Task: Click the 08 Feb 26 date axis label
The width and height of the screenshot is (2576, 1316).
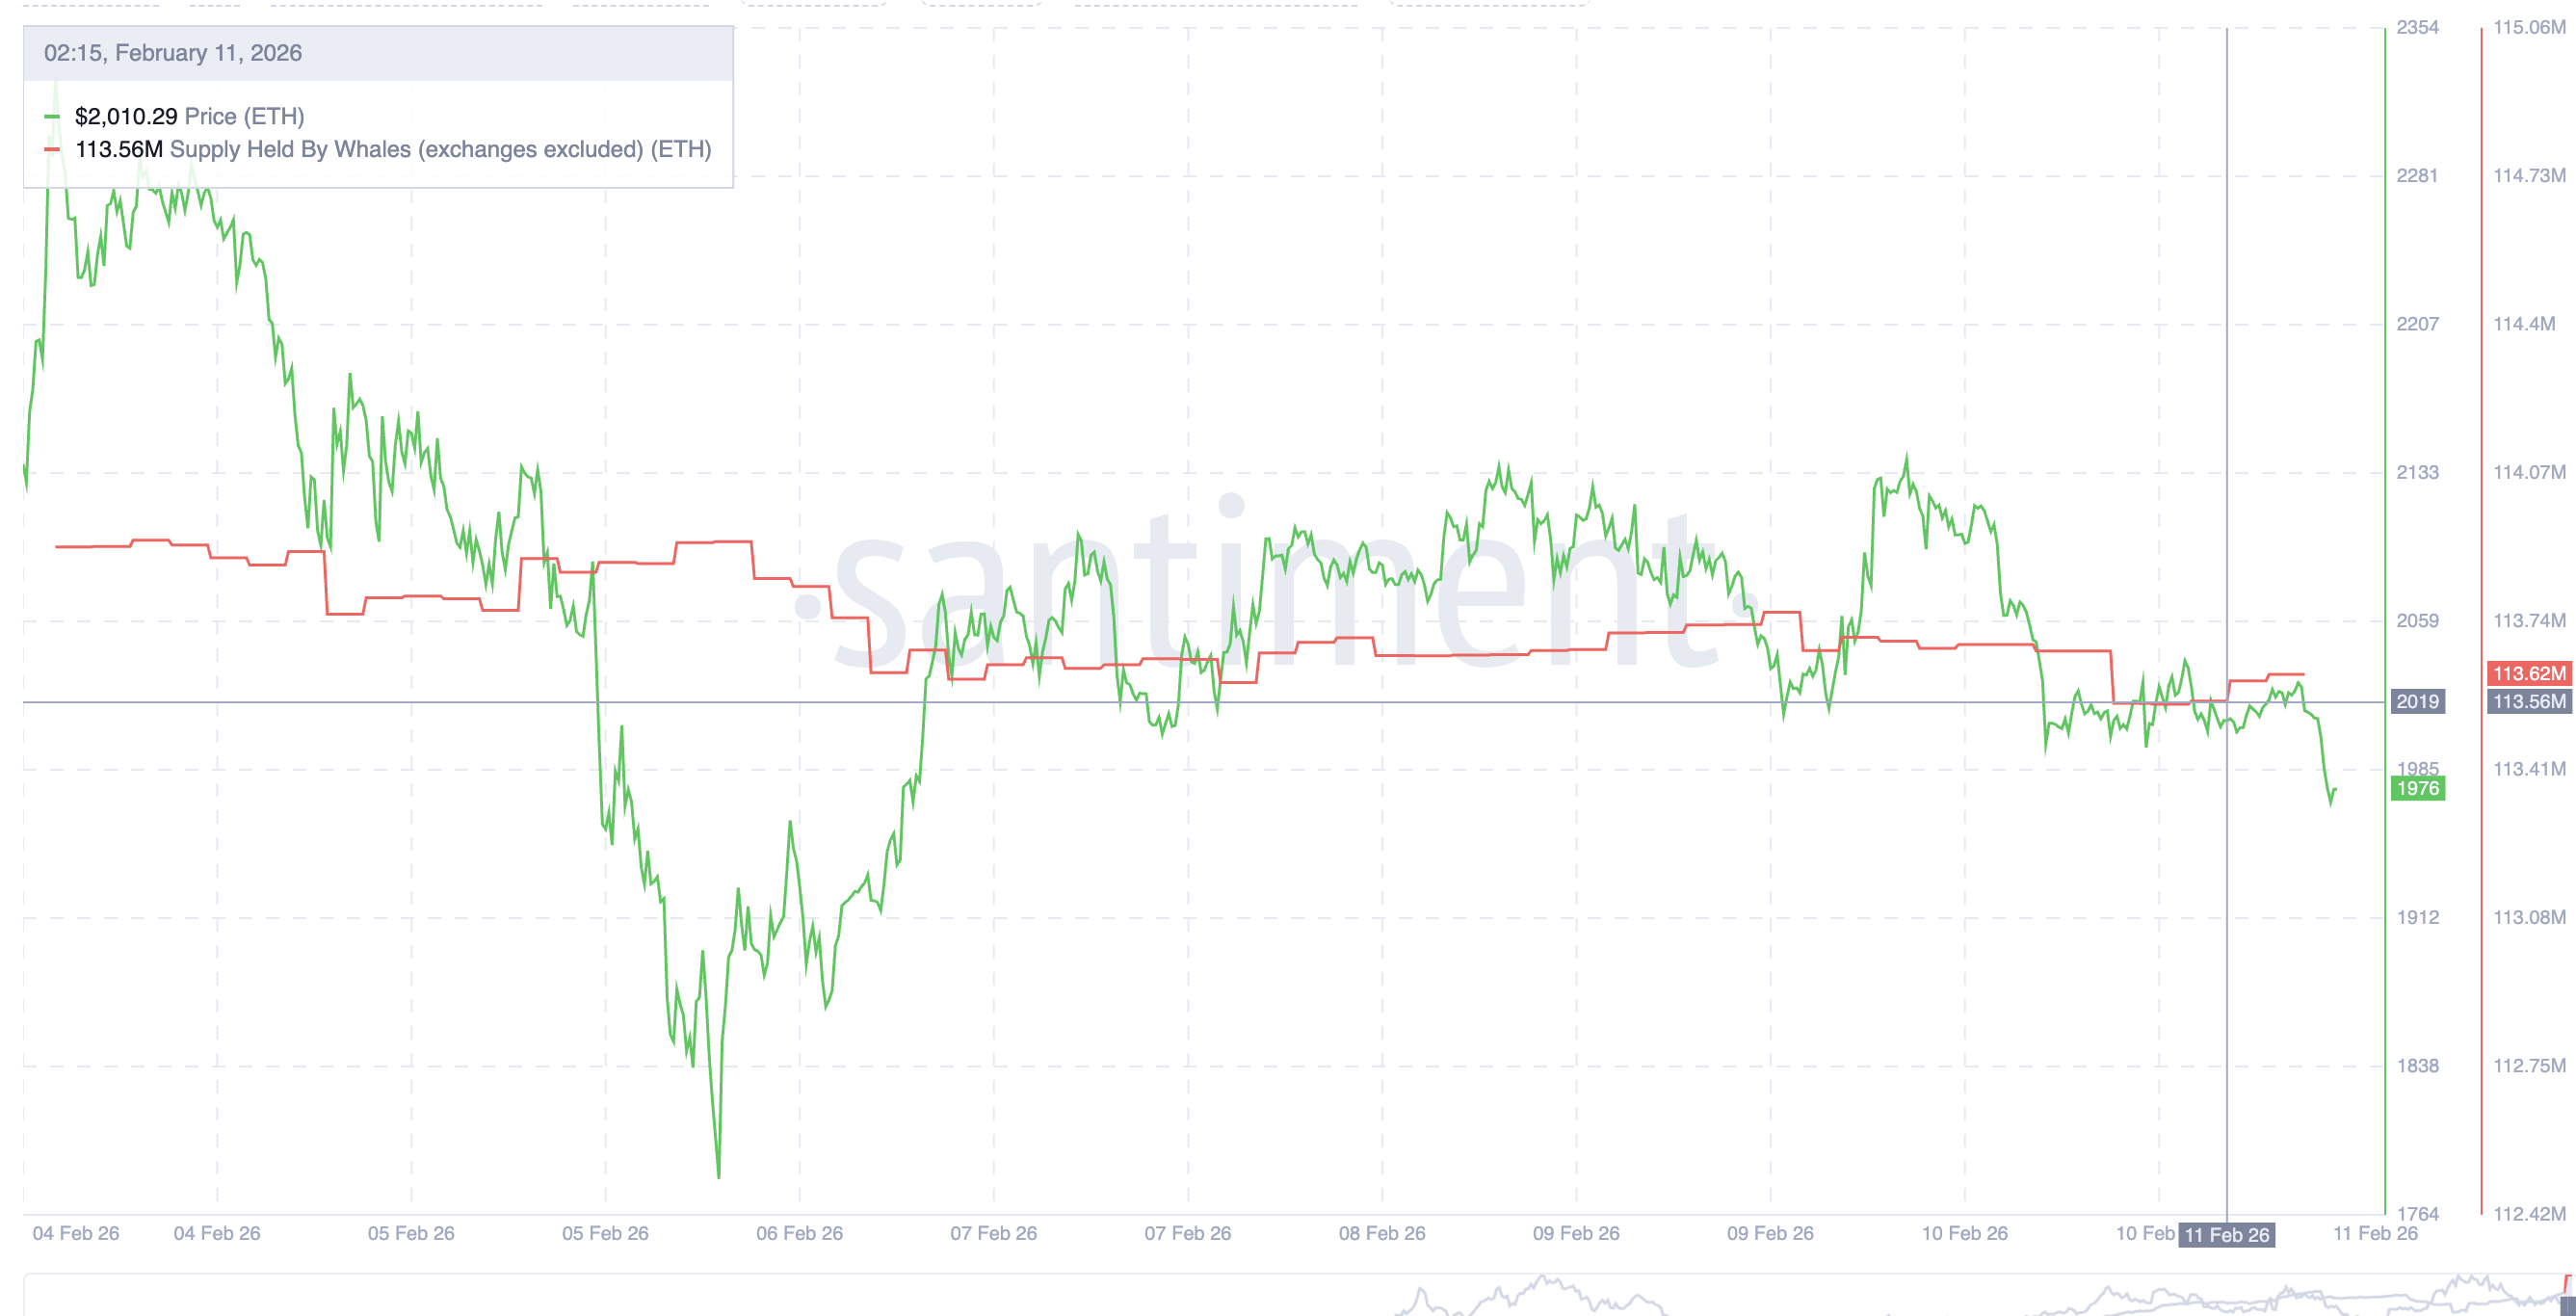Action: tap(1382, 1234)
